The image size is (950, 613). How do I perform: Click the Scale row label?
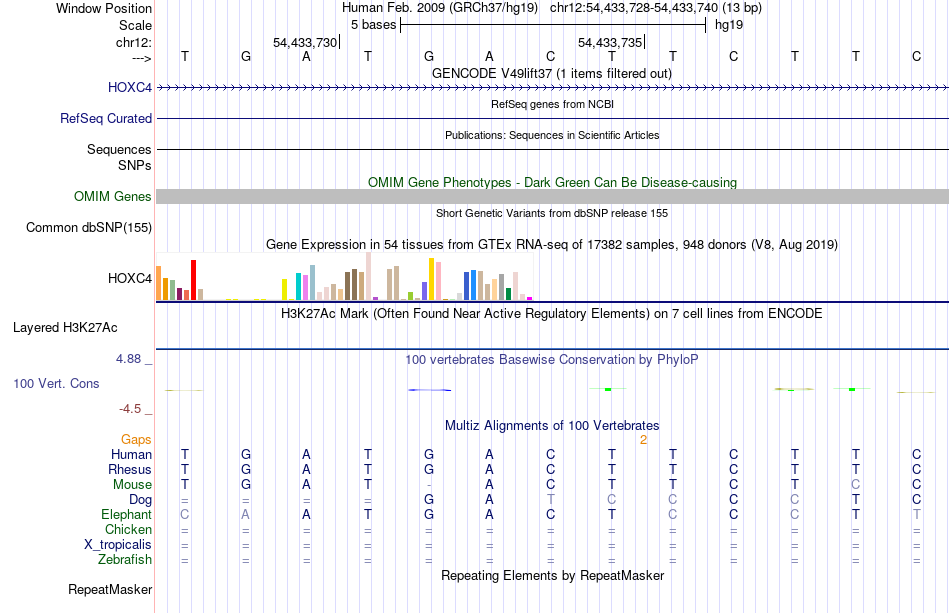135,25
